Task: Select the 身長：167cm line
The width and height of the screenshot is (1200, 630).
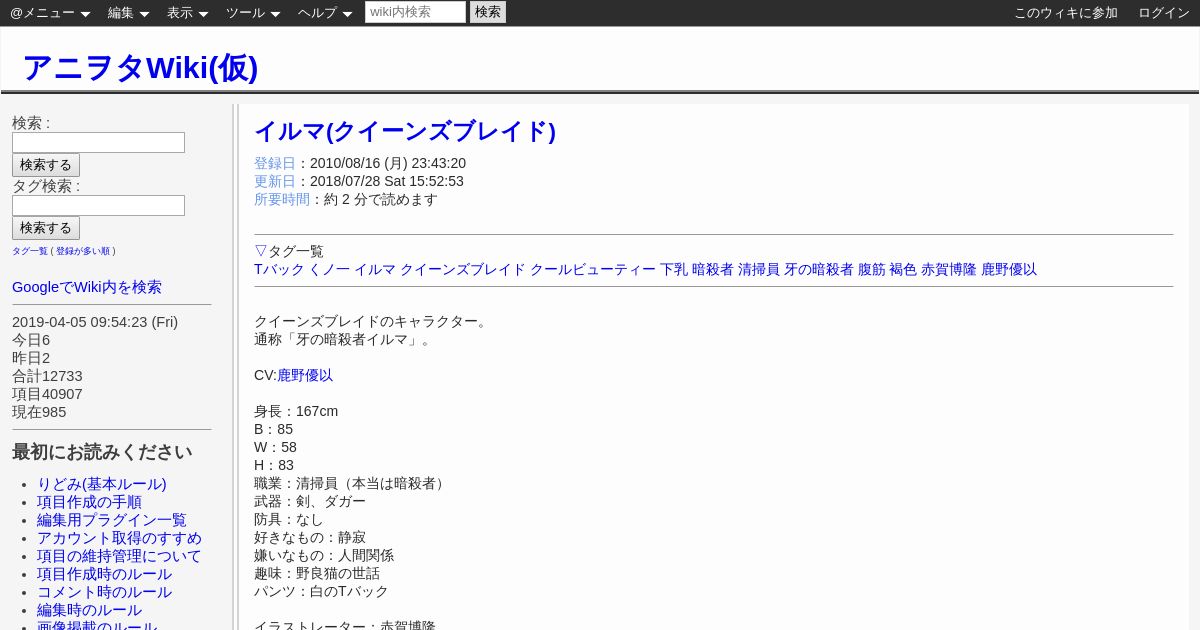Action: pos(296,411)
